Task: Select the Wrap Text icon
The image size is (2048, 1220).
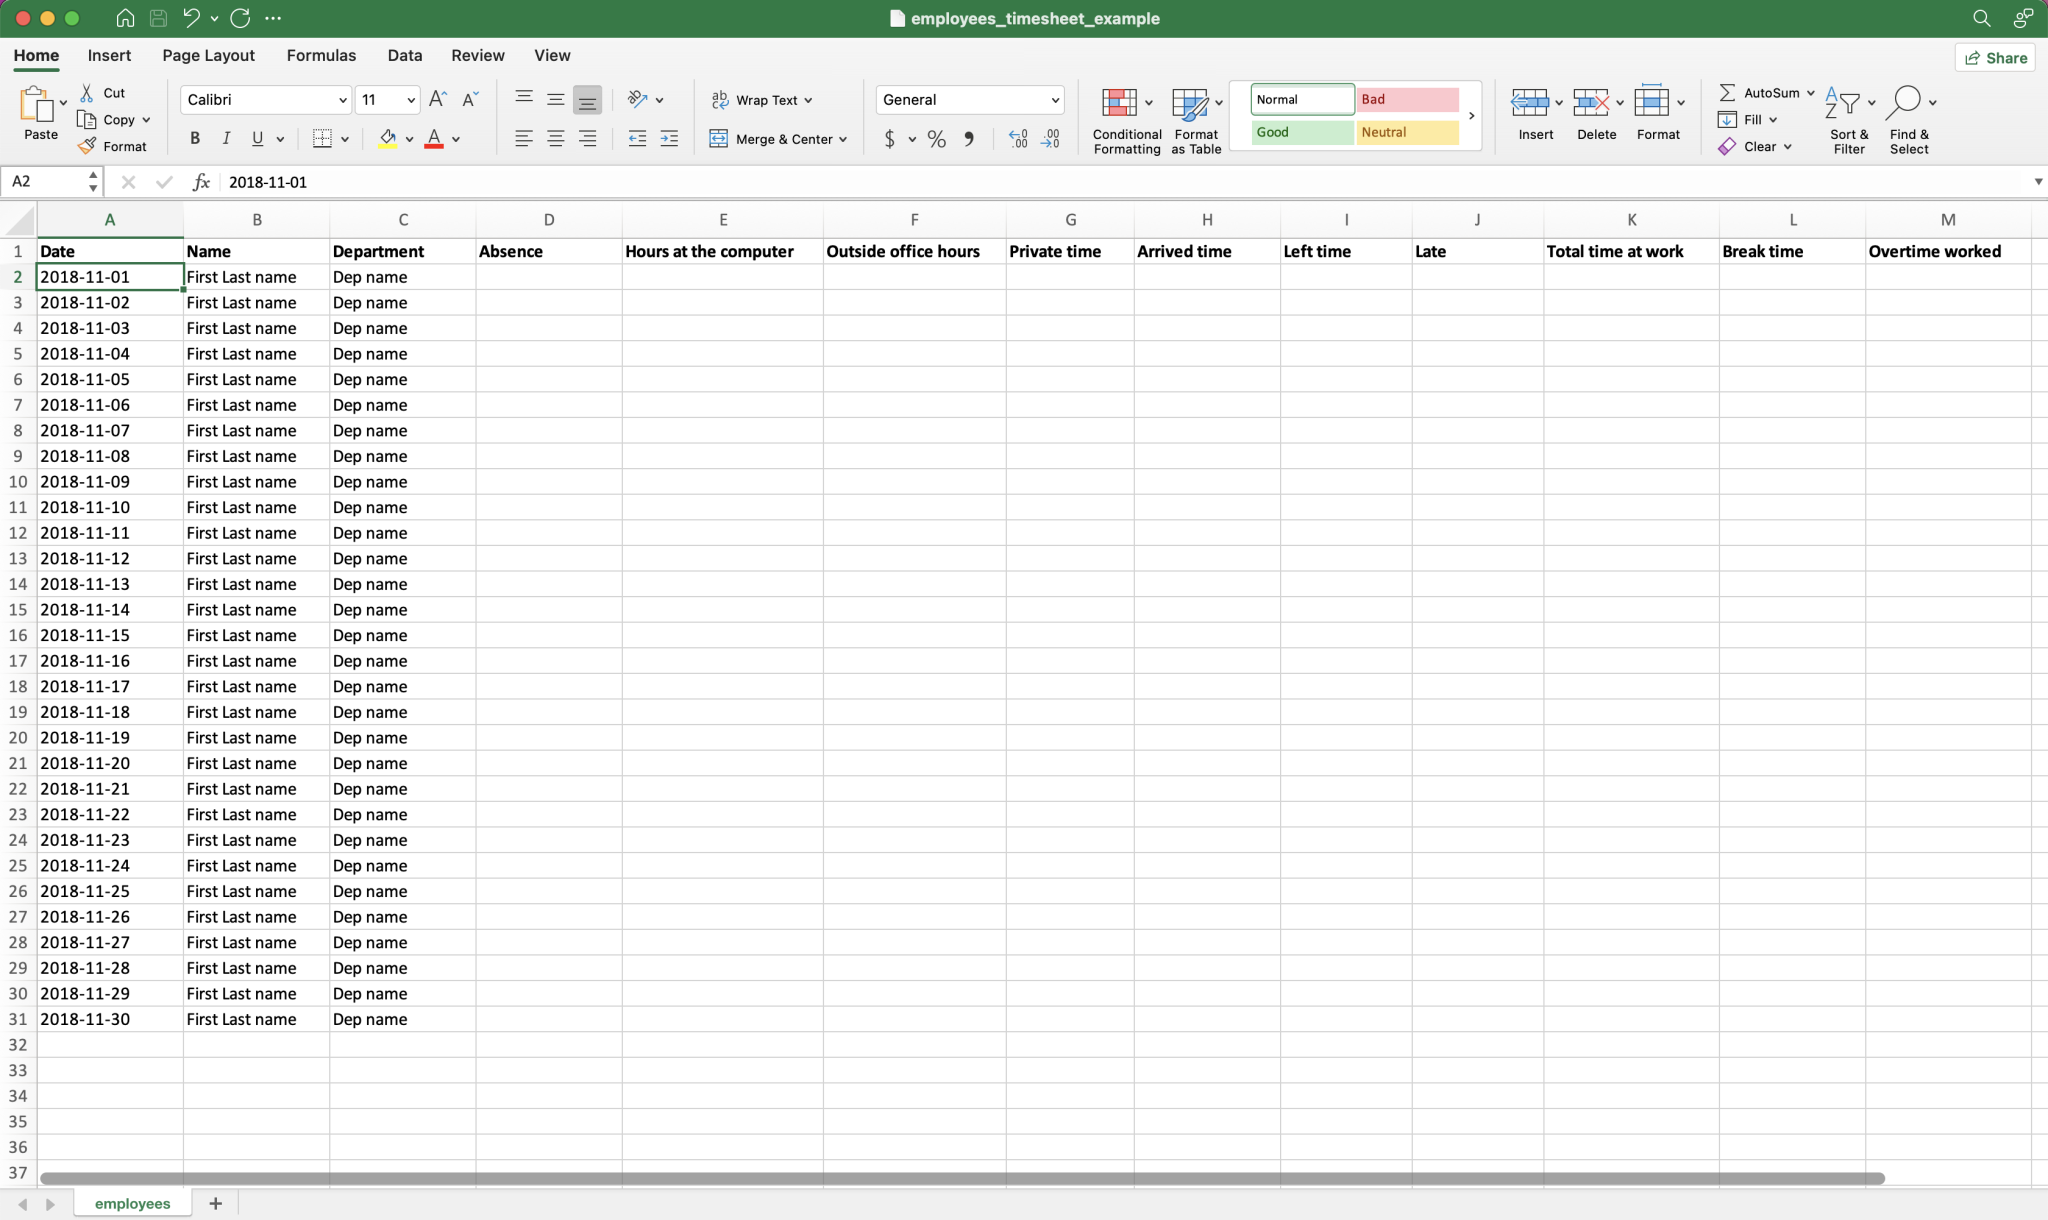Action: [x=719, y=99]
